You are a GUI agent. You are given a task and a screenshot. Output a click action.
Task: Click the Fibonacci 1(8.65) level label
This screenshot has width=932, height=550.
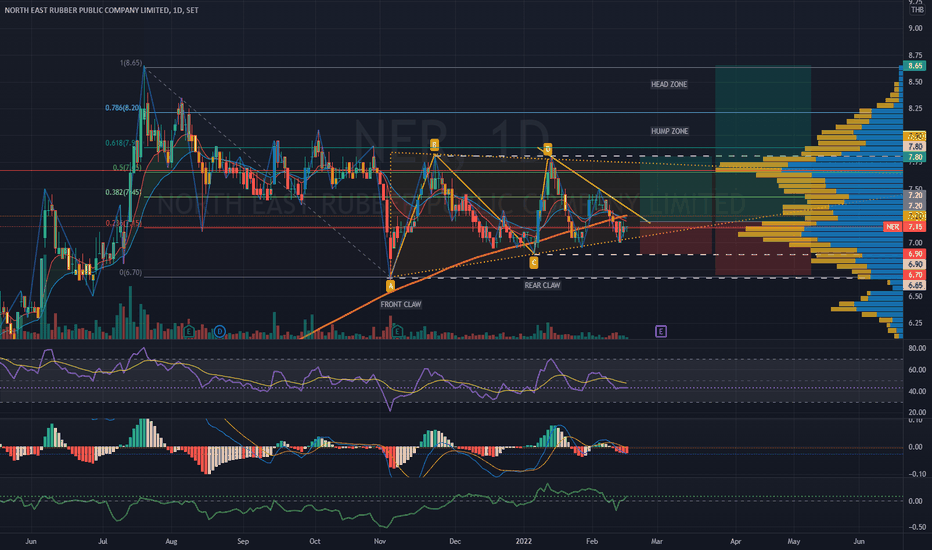(x=131, y=62)
